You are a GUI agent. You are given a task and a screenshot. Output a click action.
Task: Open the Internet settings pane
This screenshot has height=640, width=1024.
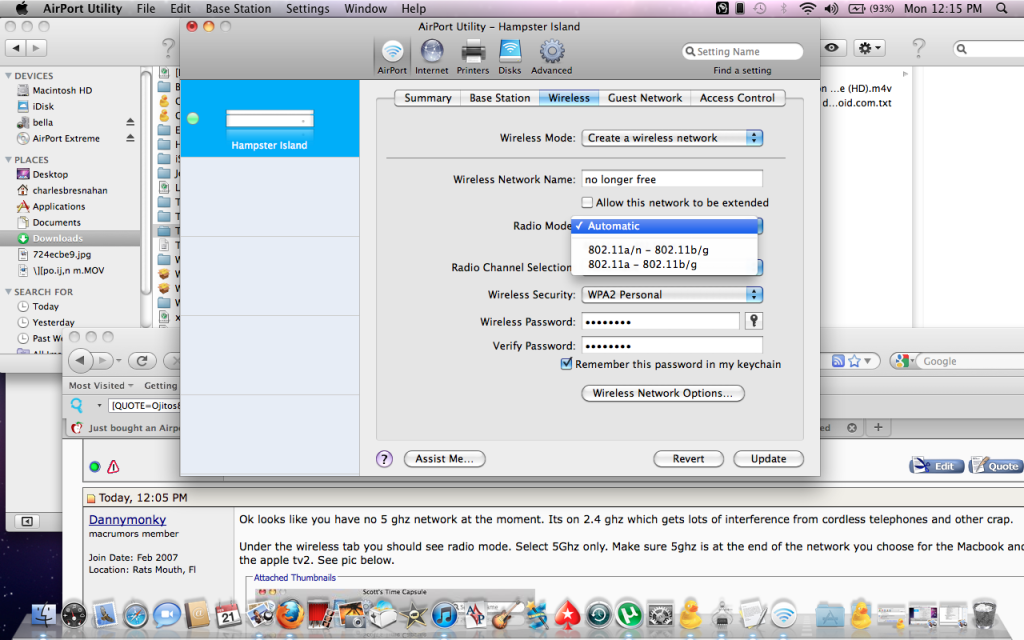pyautogui.click(x=432, y=56)
